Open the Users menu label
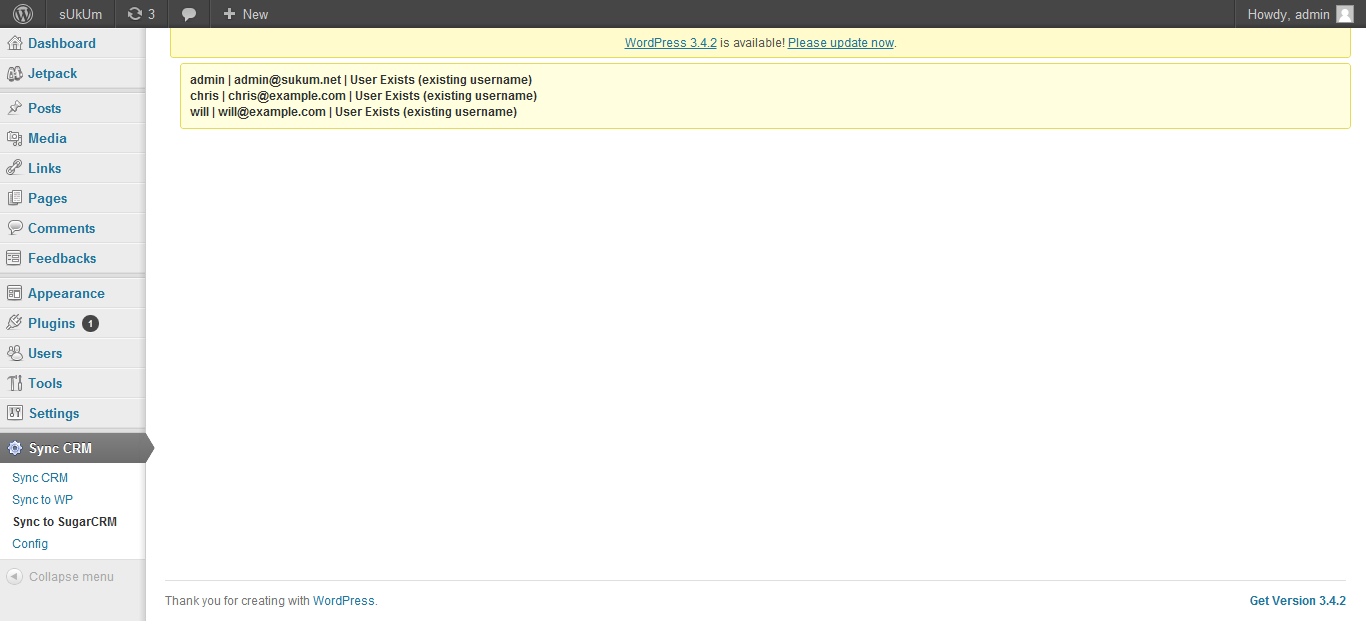Image resolution: width=1366 pixels, height=621 pixels. click(45, 353)
